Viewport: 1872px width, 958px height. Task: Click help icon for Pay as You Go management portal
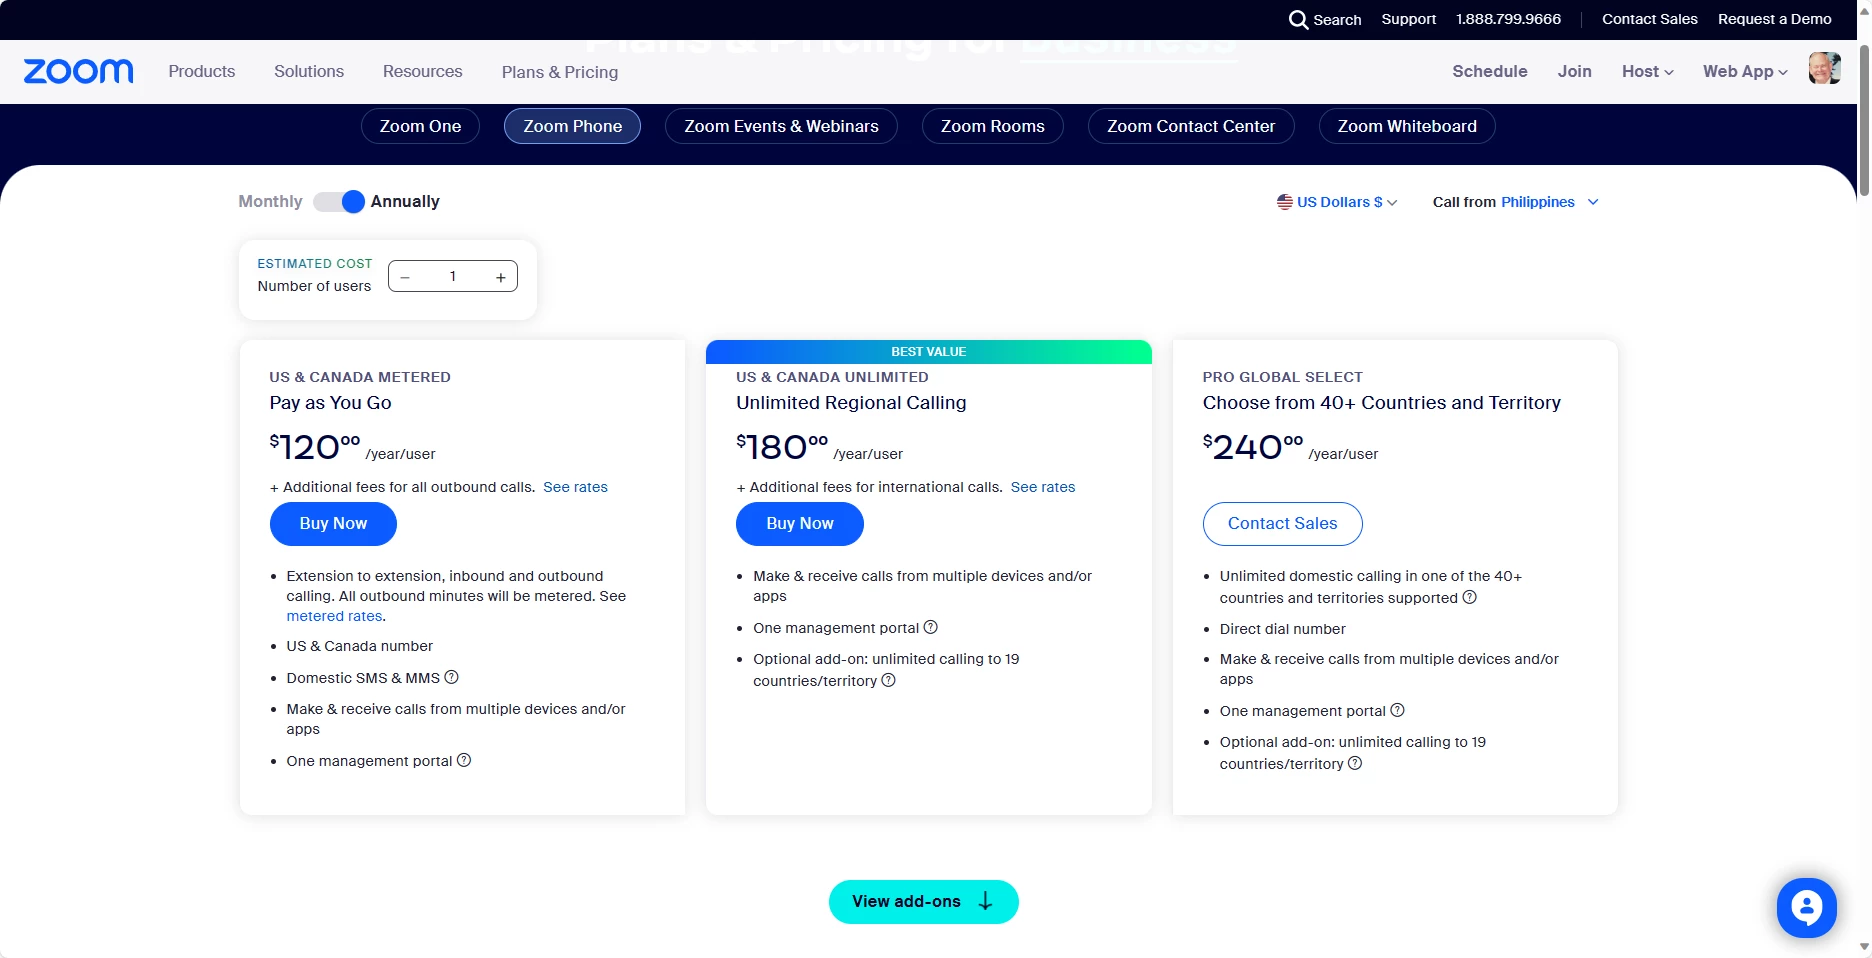pos(464,760)
